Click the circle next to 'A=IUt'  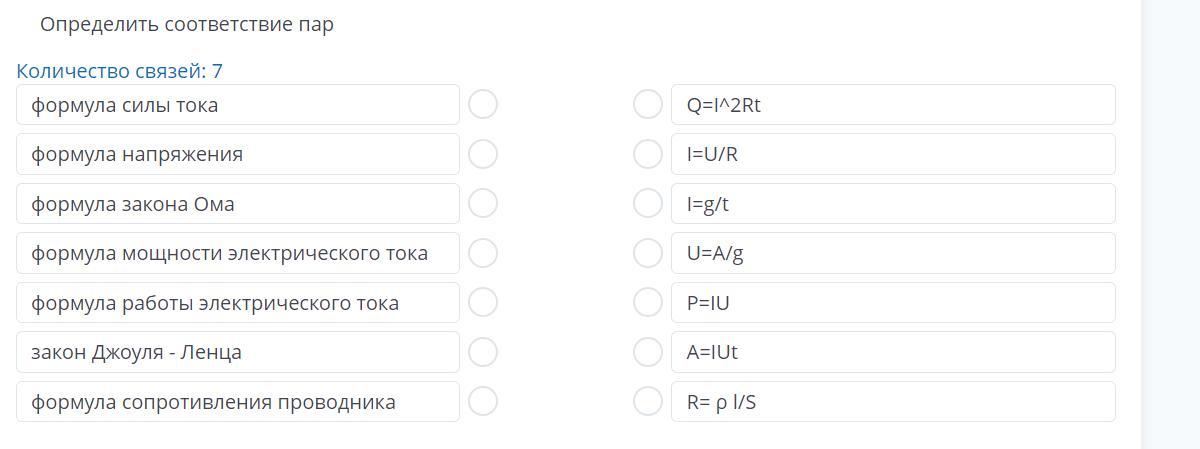pos(648,352)
